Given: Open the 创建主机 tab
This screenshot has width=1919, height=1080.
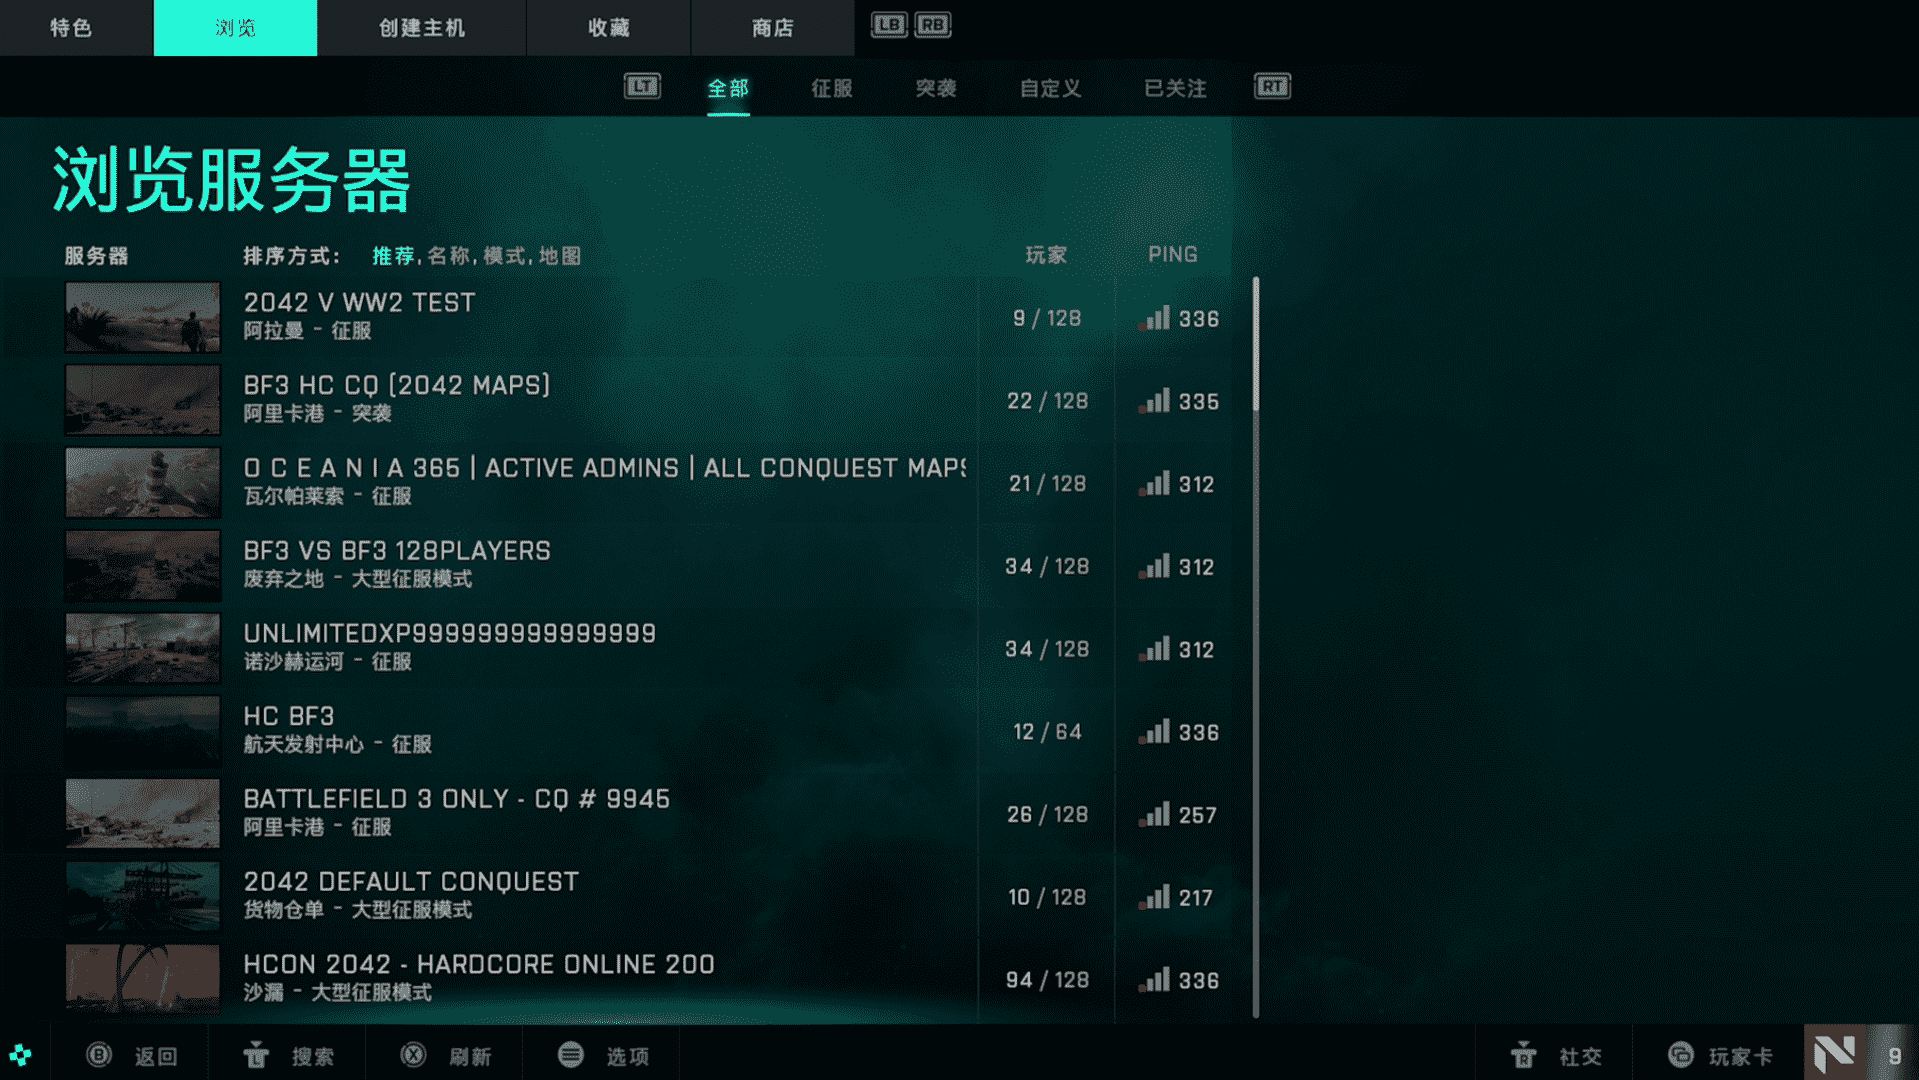Looking at the screenshot, I should coord(421,28).
